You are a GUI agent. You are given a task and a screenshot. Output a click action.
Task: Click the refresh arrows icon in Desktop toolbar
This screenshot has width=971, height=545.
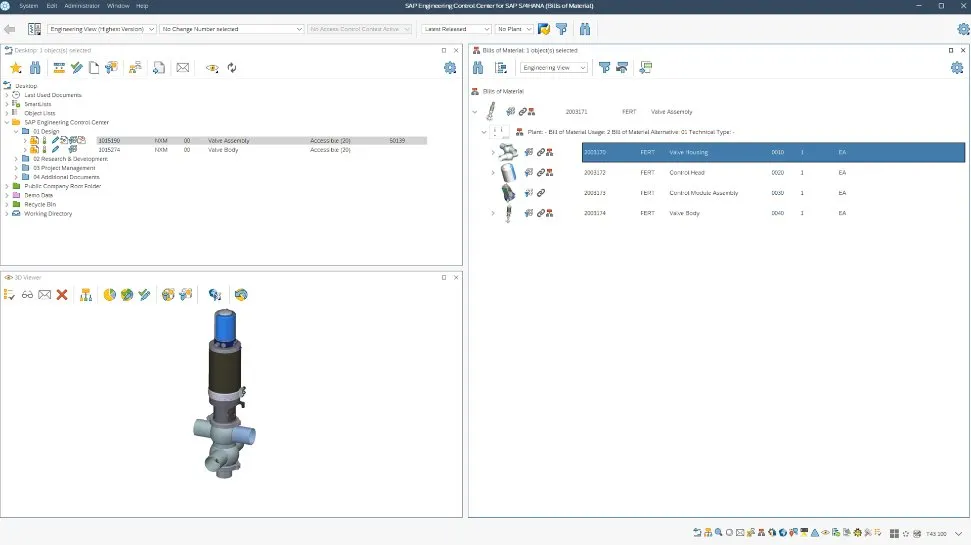coord(232,68)
